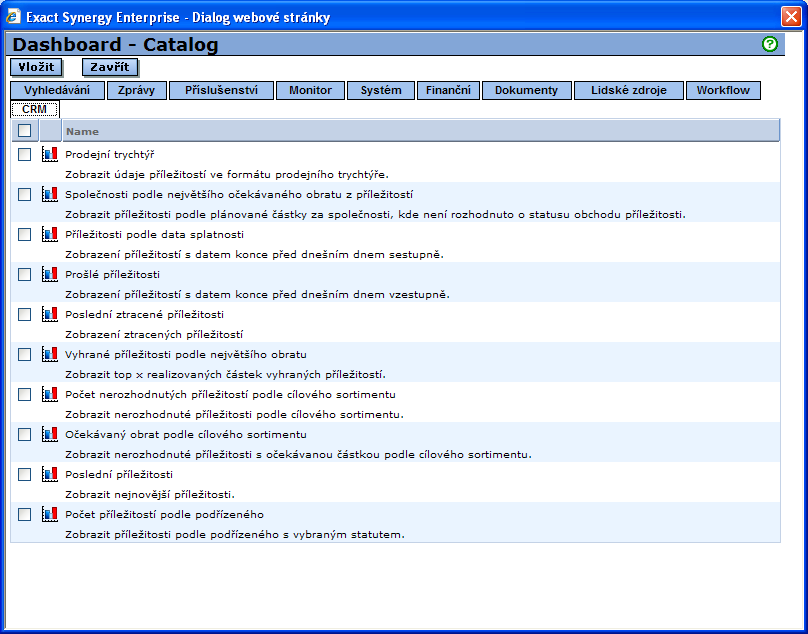Tick checkbox for Společnosti podle největšího očekávaného obratu
The height and width of the screenshot is (634, 808).
24,194
